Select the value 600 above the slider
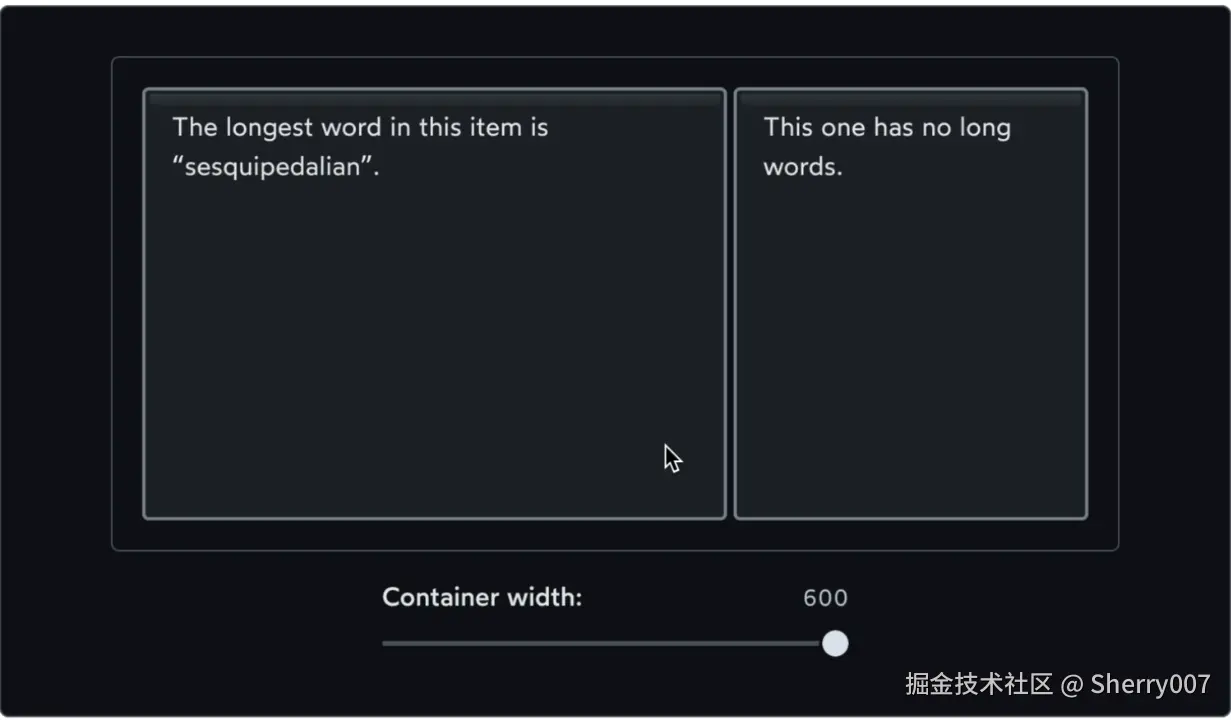Viewport: 1232px width, 720px height. tap(825, 597)
